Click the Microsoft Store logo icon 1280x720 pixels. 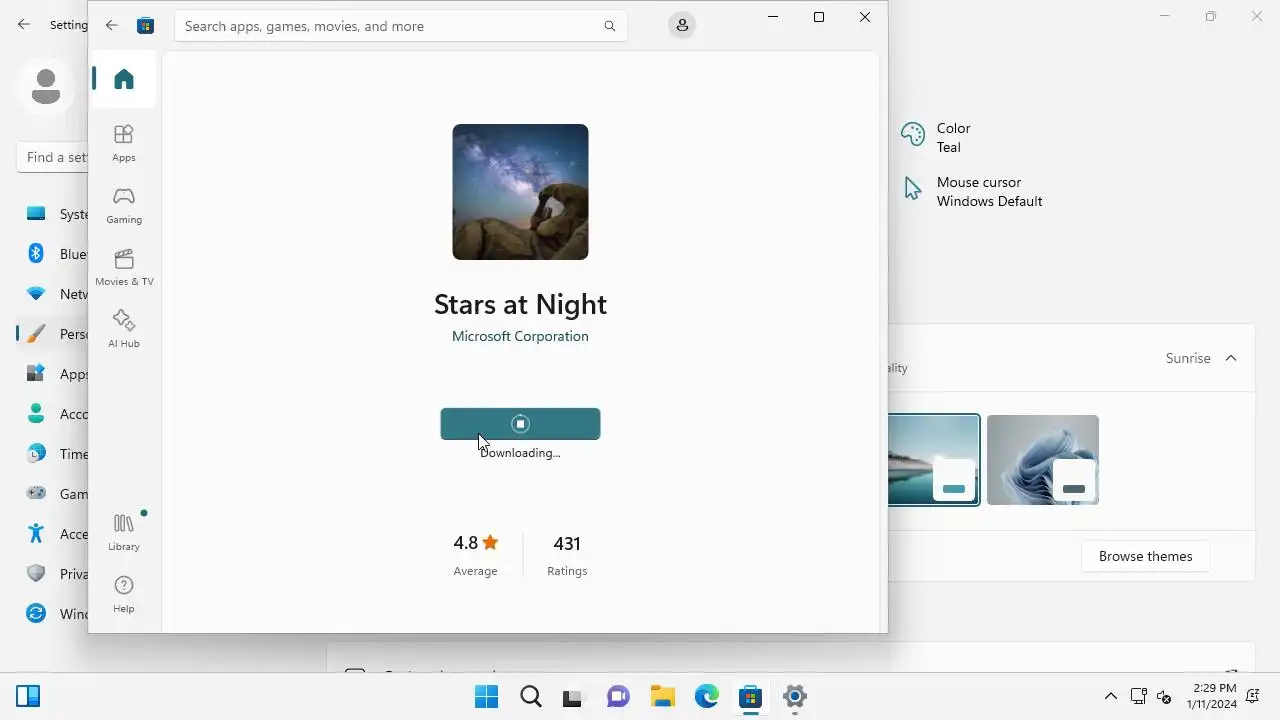146,26
